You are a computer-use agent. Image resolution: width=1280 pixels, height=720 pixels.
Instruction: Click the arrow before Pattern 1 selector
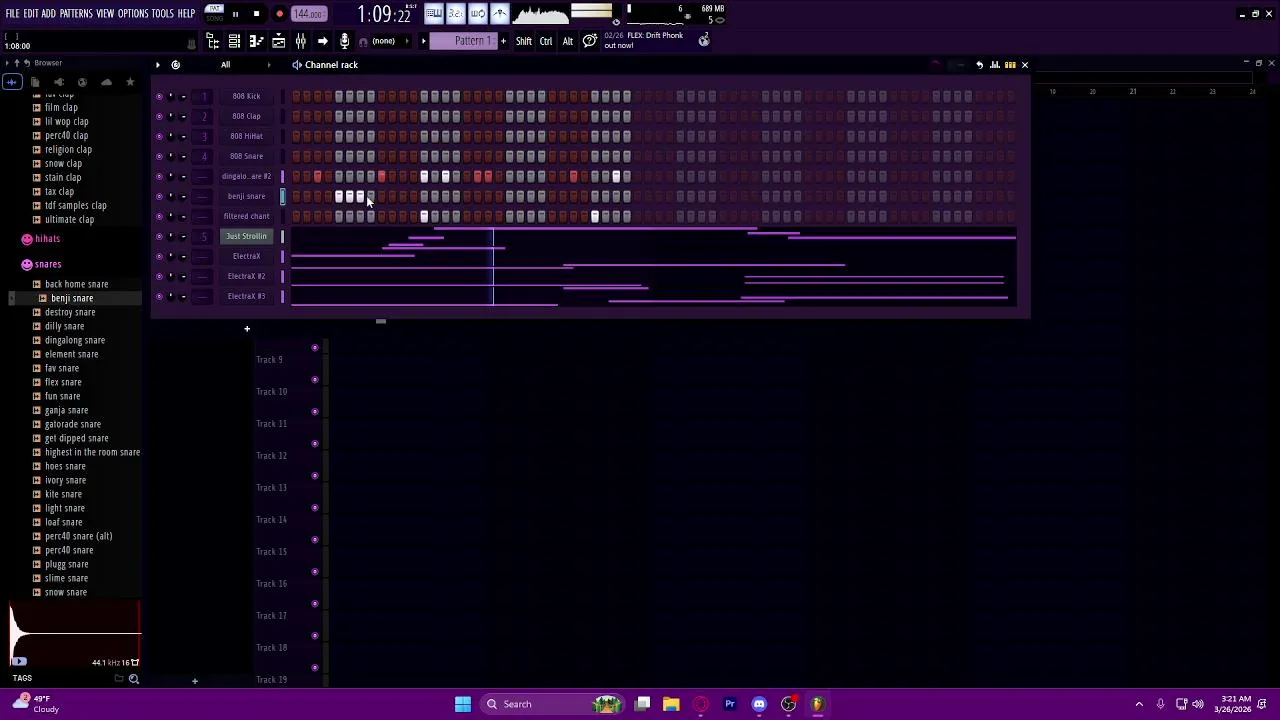(x=423, y=41)
